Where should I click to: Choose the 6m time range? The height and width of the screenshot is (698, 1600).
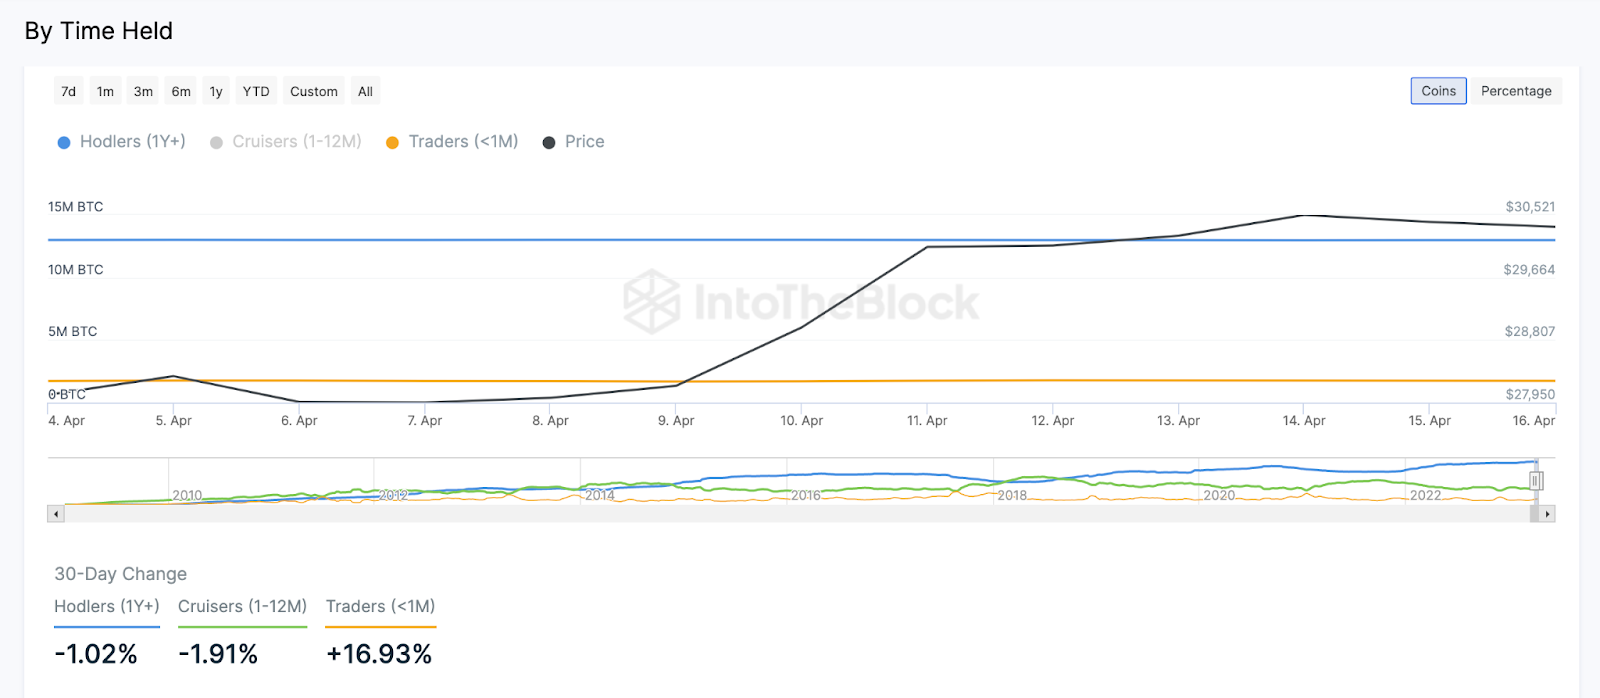(x=181, y=91)
